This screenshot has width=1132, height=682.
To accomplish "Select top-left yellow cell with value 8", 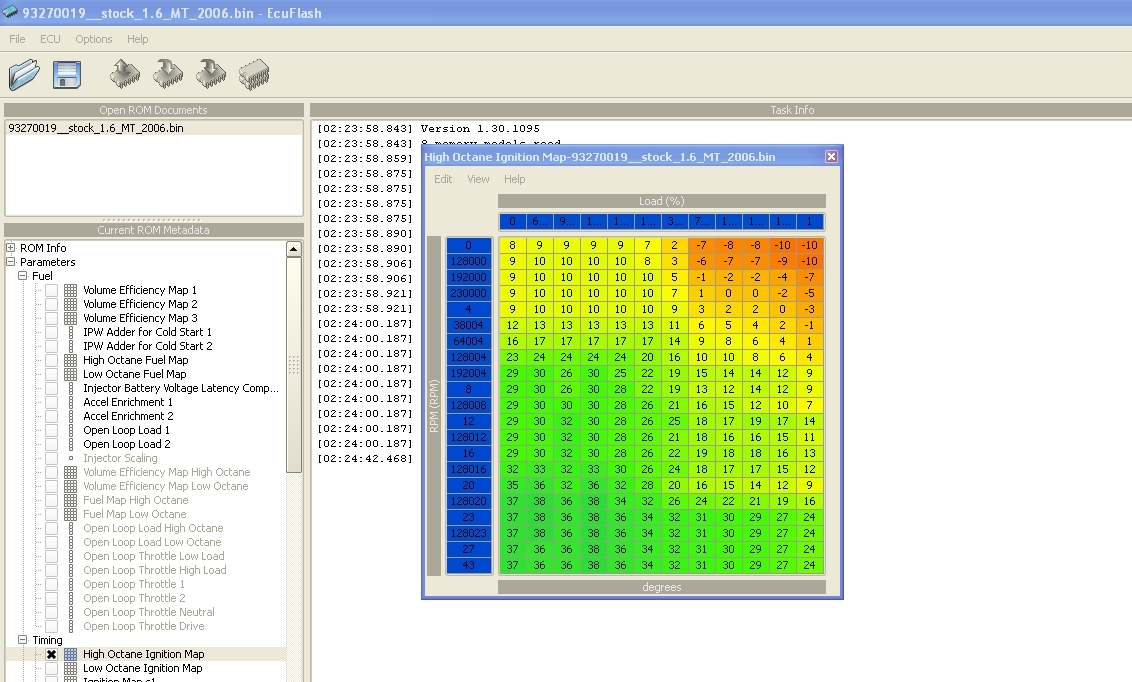I will pyautogui.click(x=512, y=245).
